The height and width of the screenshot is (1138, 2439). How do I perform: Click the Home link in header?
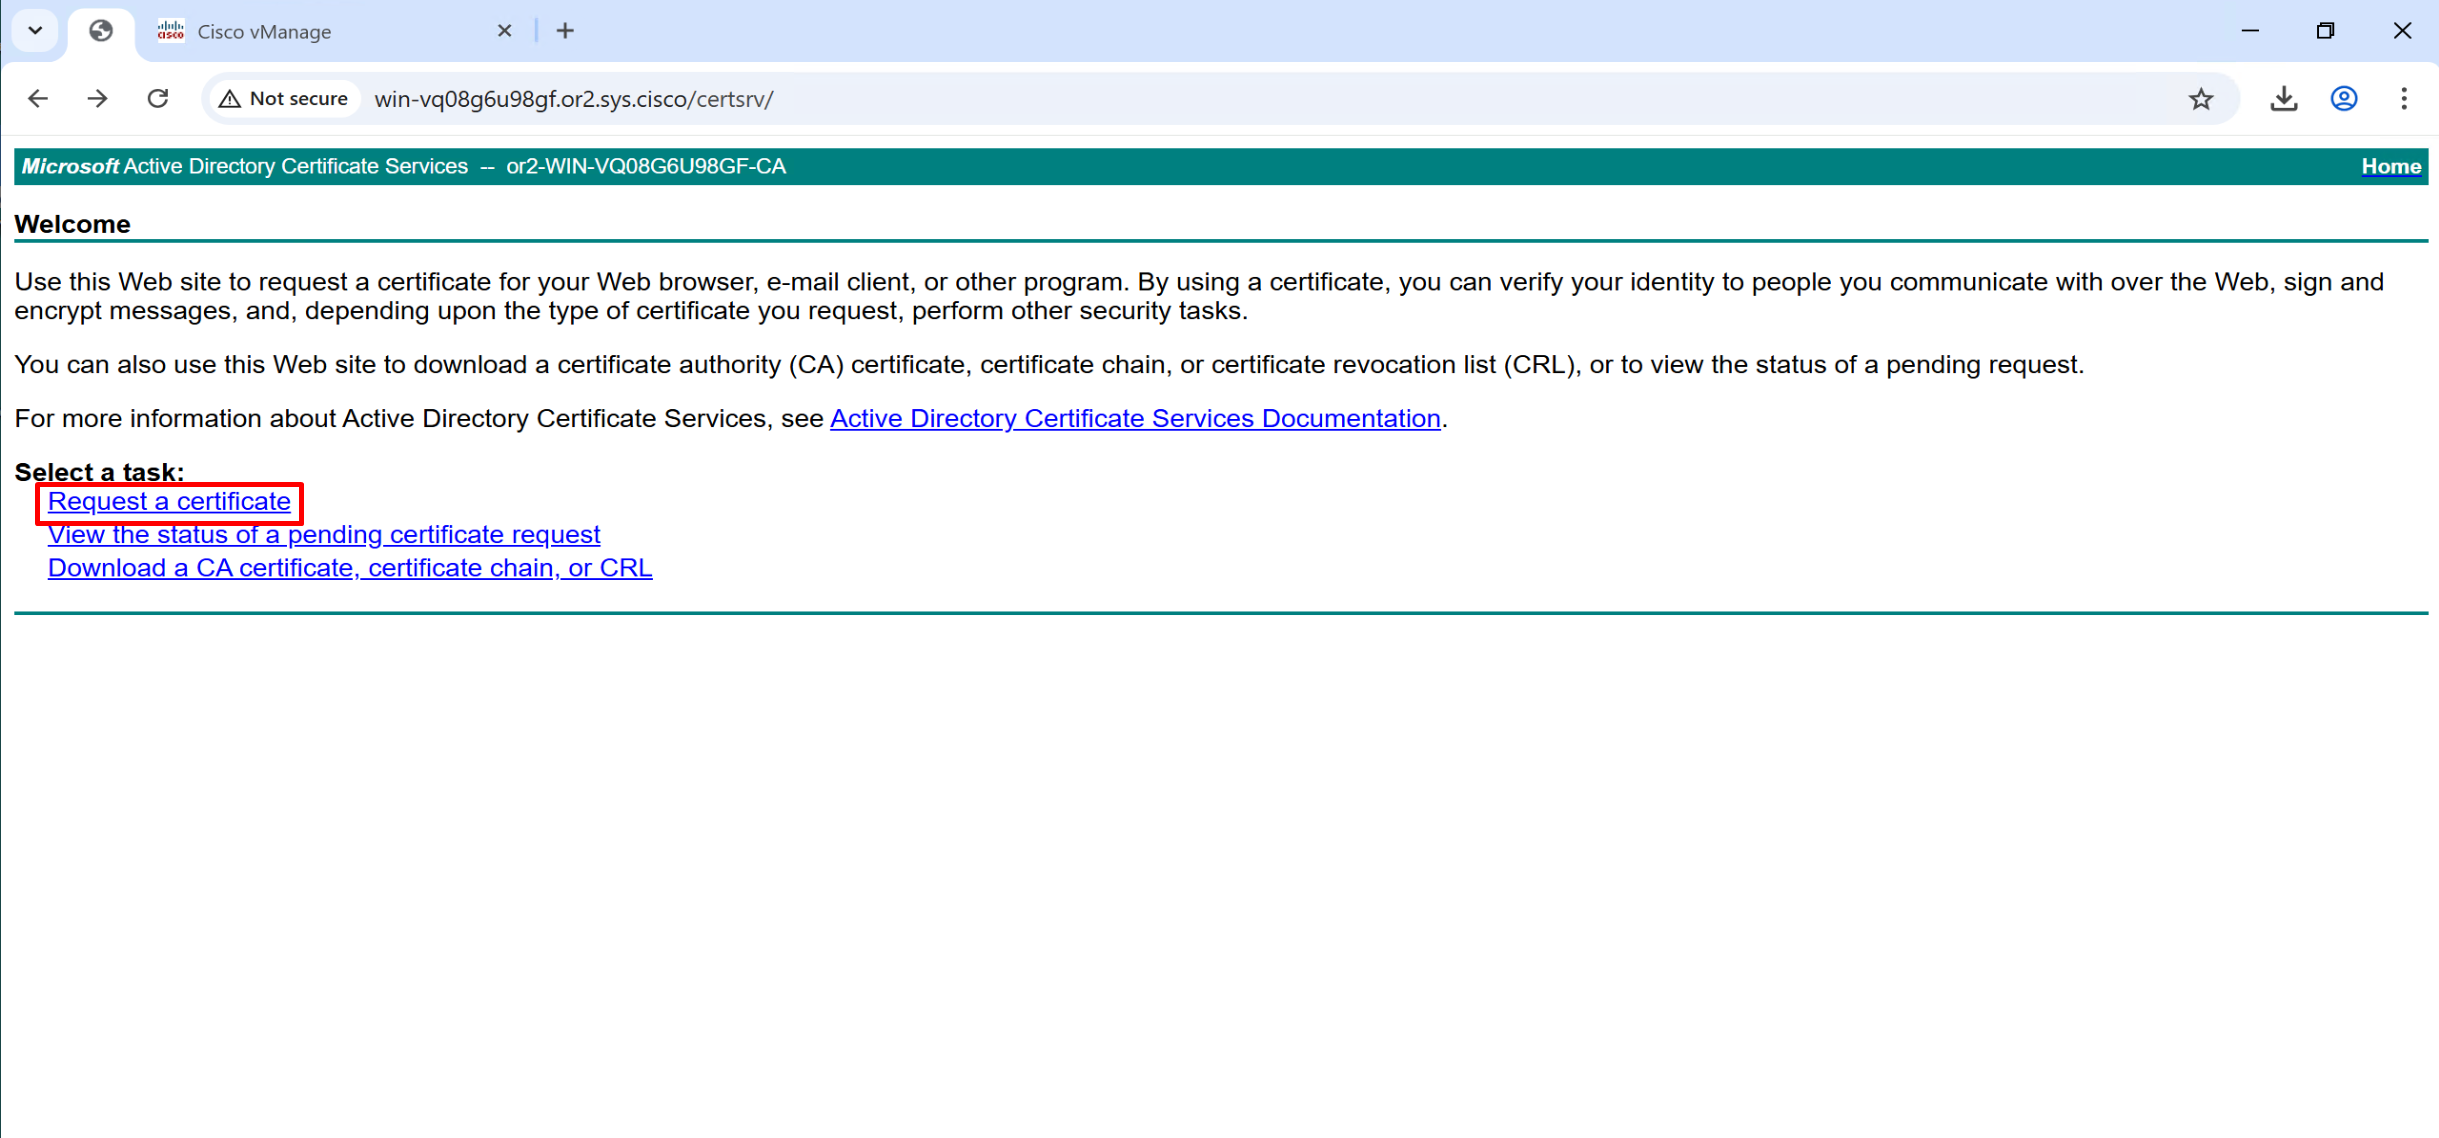coord(2390,167)
